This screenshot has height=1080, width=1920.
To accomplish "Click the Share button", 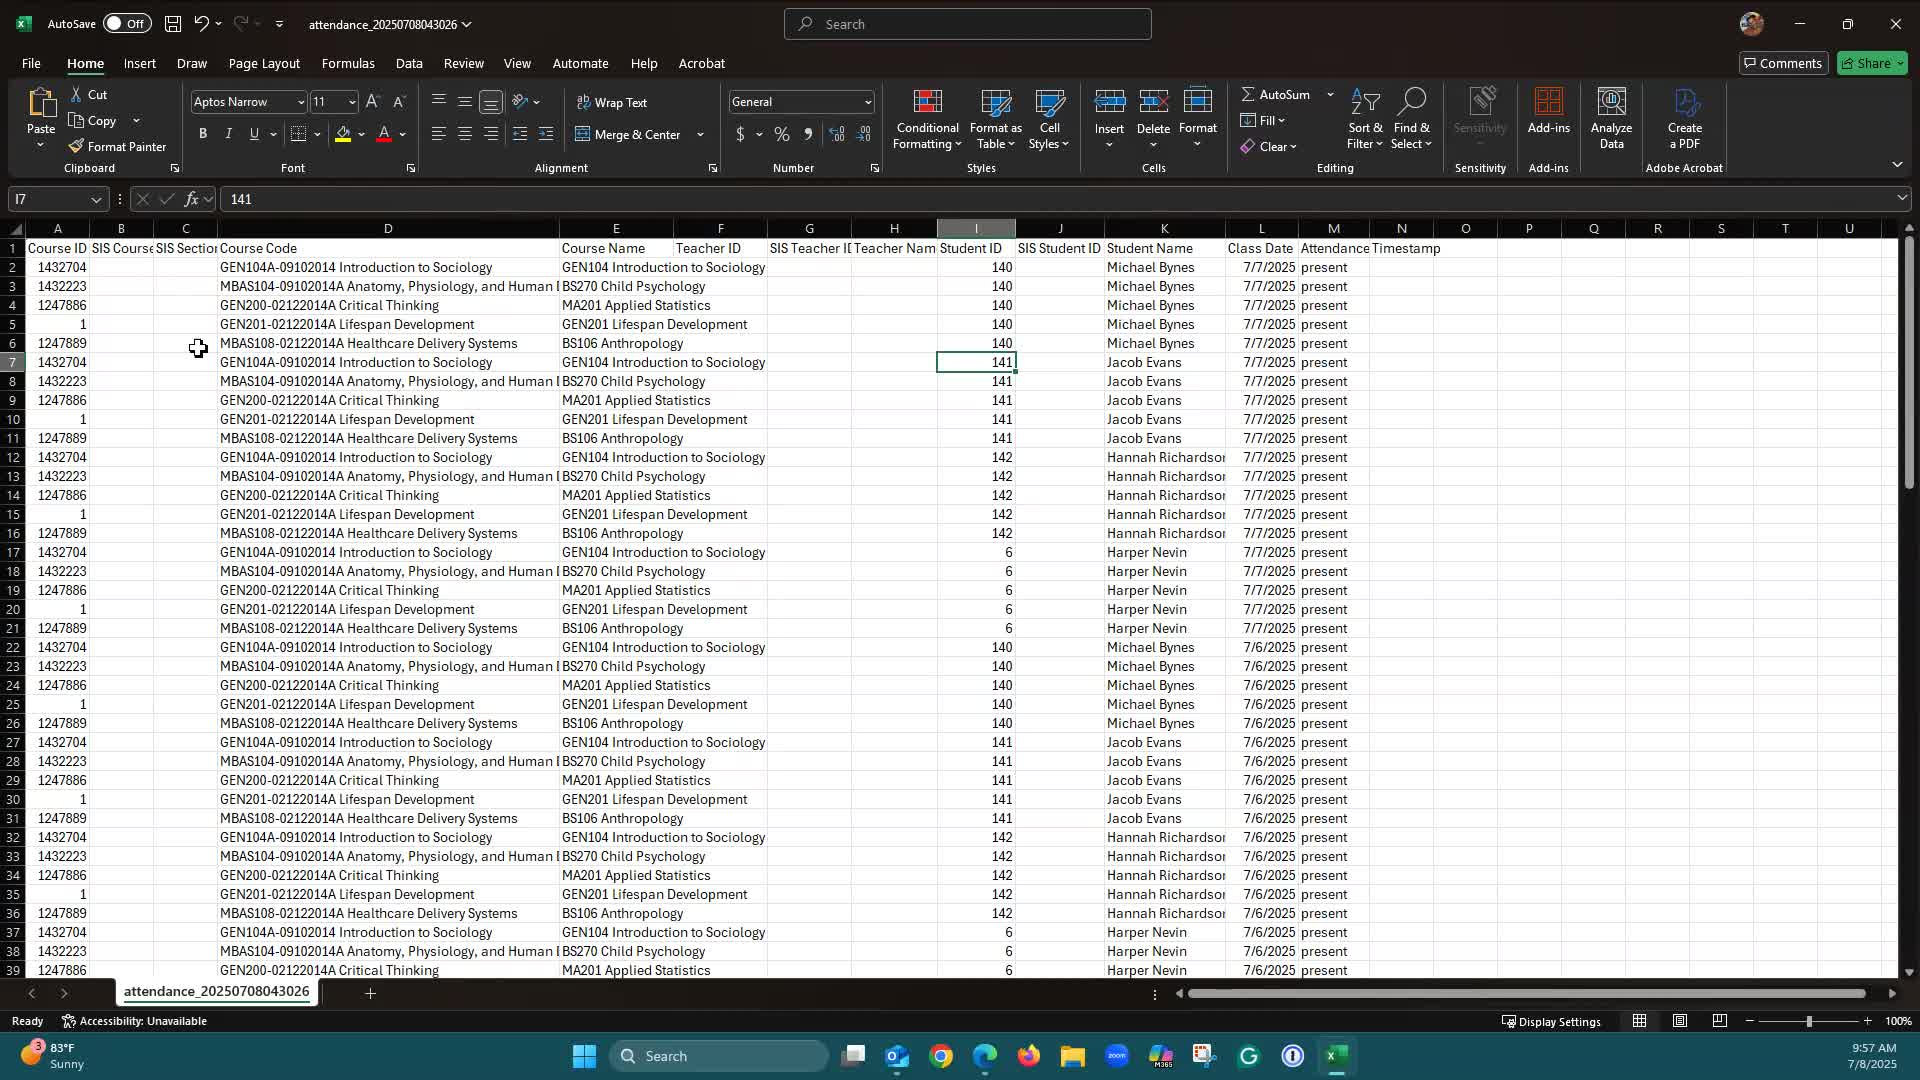I will [1872, 63].
